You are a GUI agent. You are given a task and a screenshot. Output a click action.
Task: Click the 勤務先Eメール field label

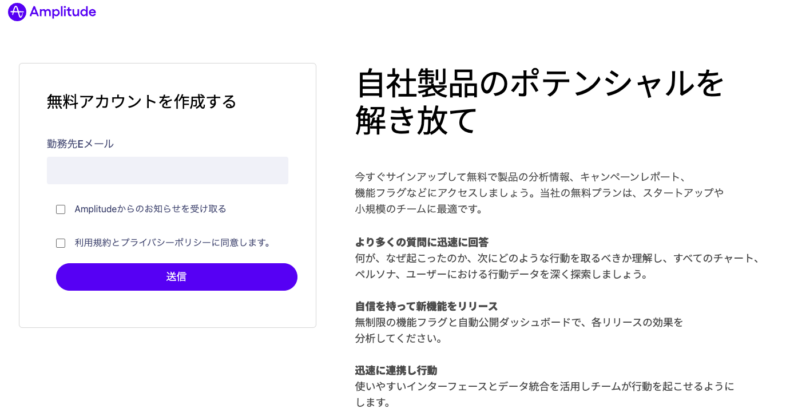[x=80, y=143]
